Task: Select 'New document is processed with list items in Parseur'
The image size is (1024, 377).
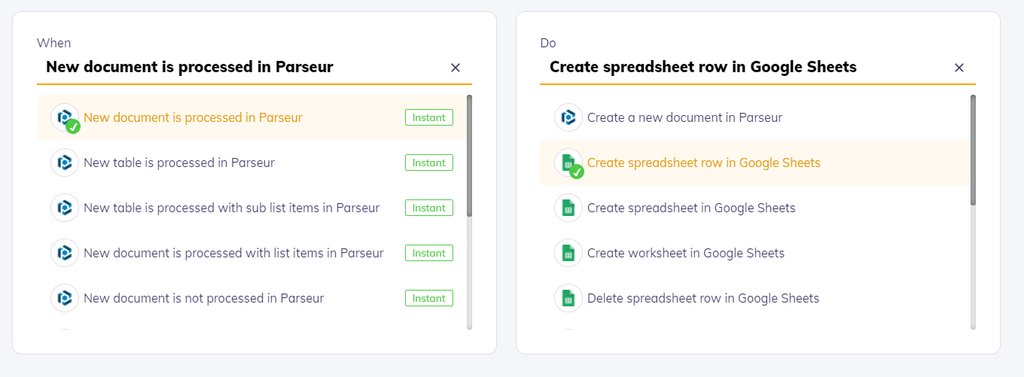Action: point(251,253)
